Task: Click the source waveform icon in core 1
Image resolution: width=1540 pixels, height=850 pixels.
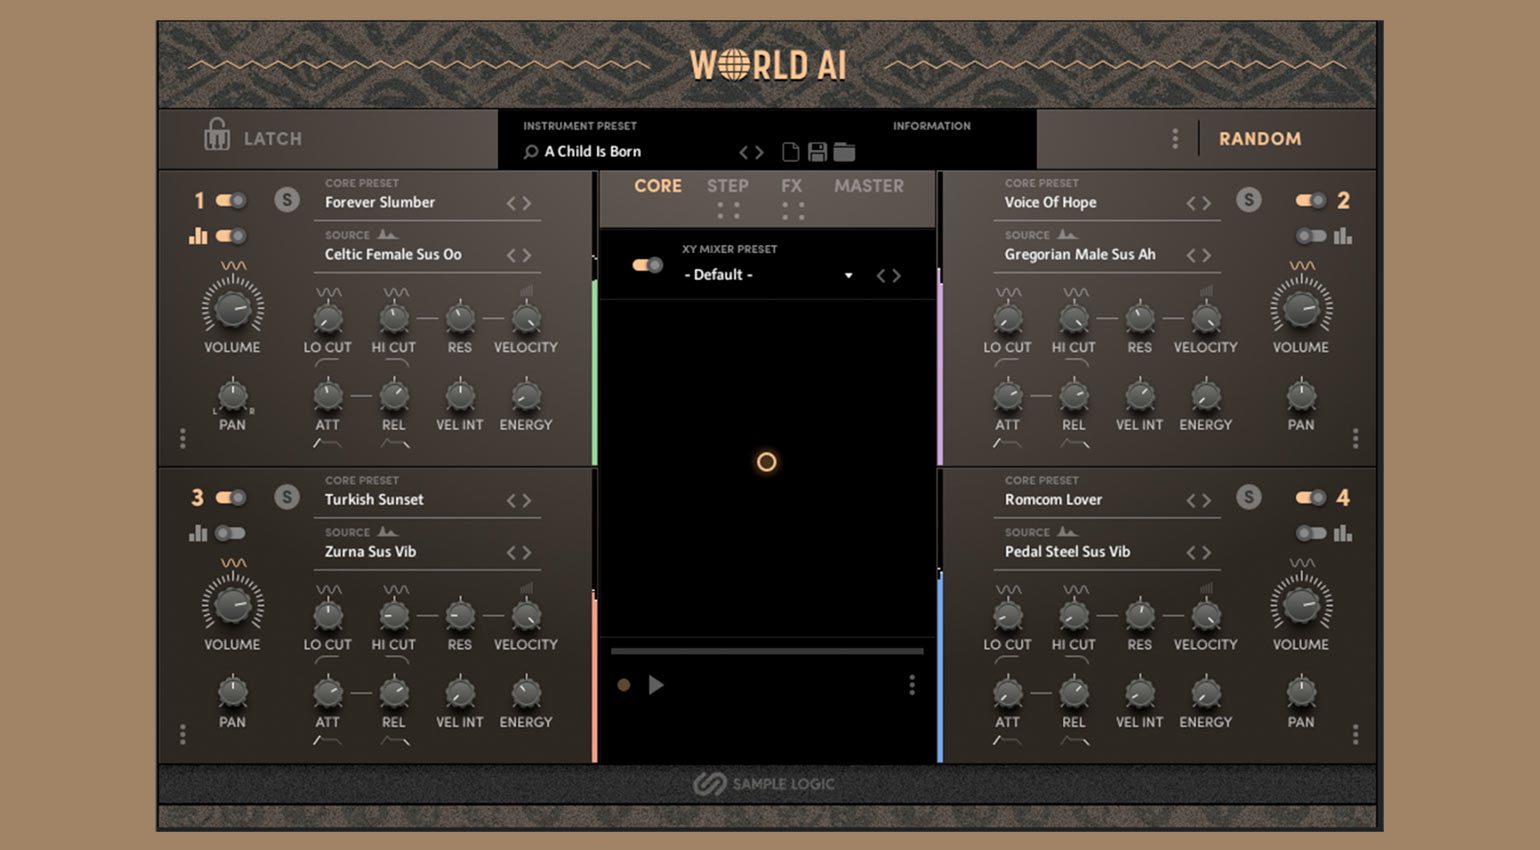Action: click(x=387, y=235)
